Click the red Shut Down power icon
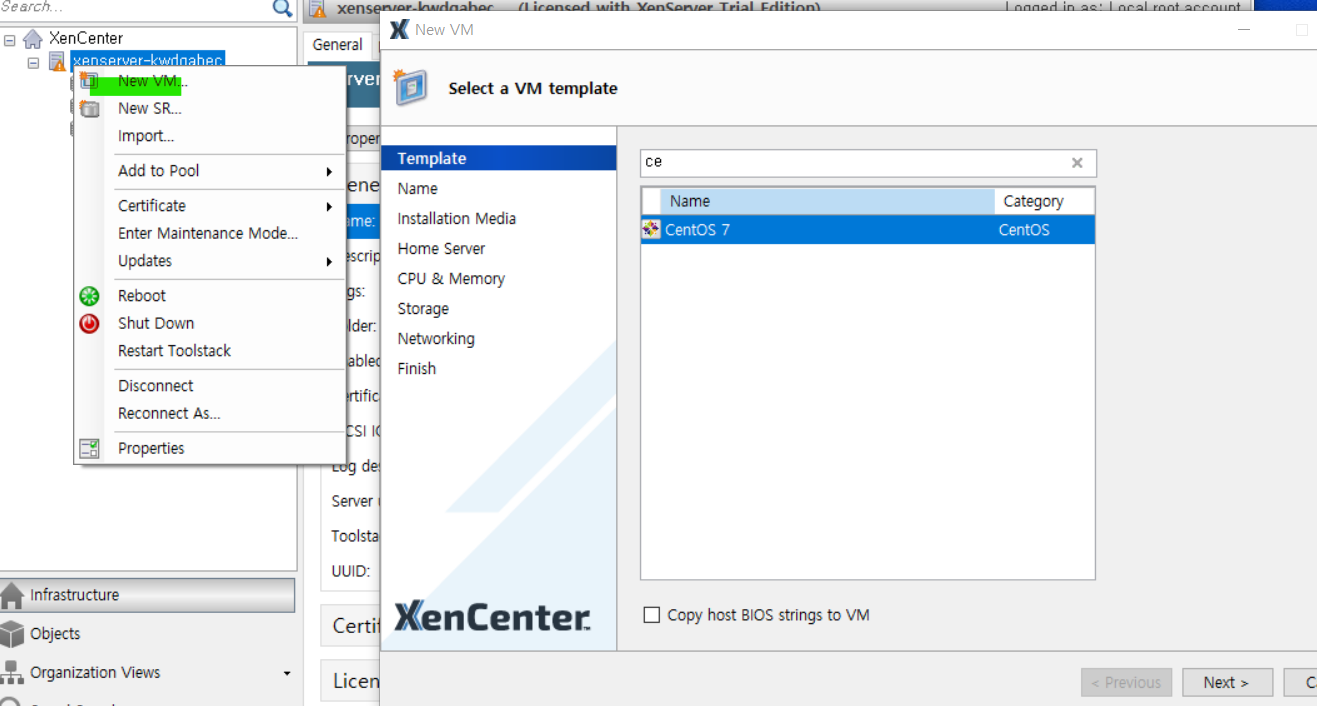1317x706 pixels. (90, 323)
